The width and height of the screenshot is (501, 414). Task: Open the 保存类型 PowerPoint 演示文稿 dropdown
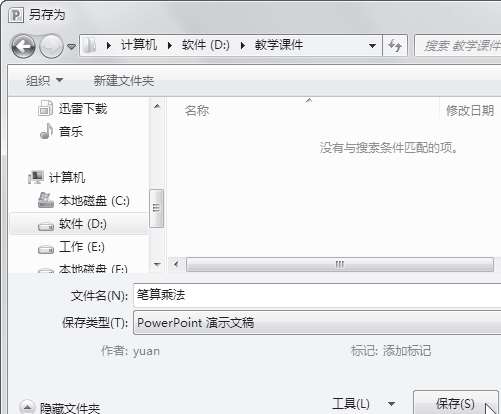click(317, 323)
